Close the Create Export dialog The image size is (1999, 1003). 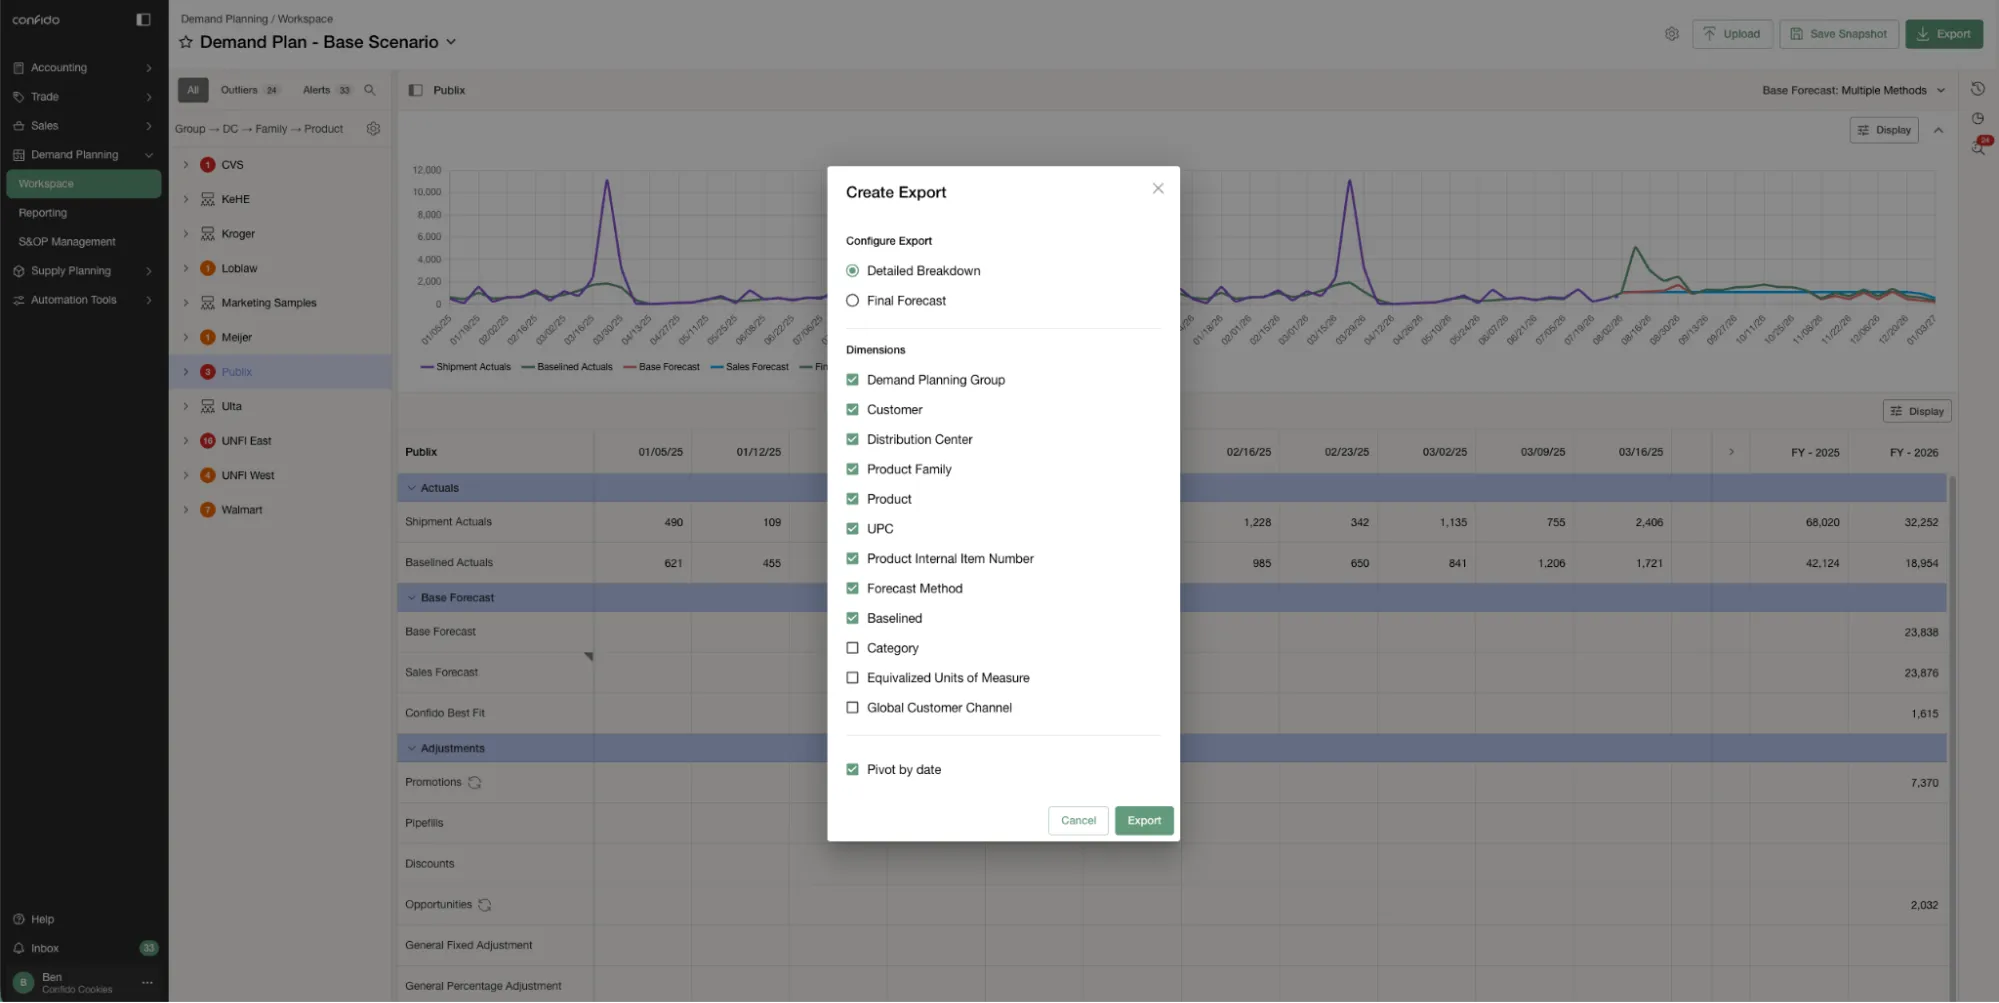1158,188
